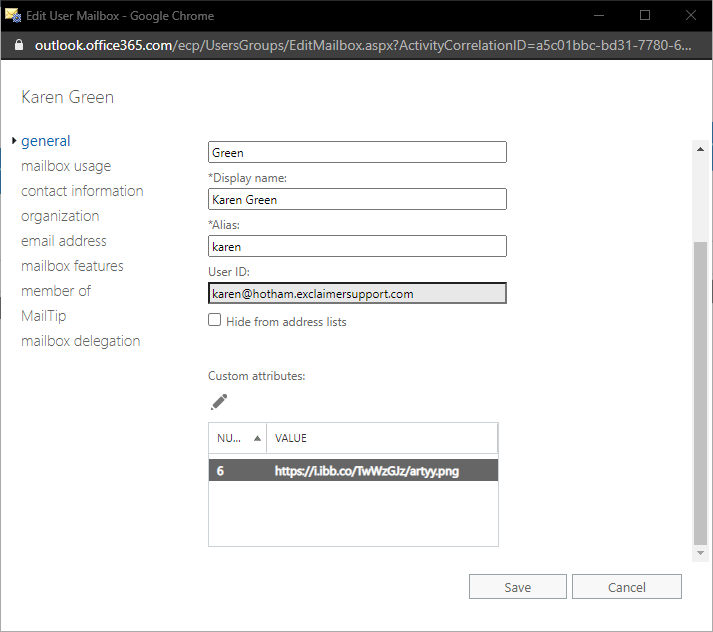713x632 pixels.
Task: Open the contact information section
Action: coord(82,191)
